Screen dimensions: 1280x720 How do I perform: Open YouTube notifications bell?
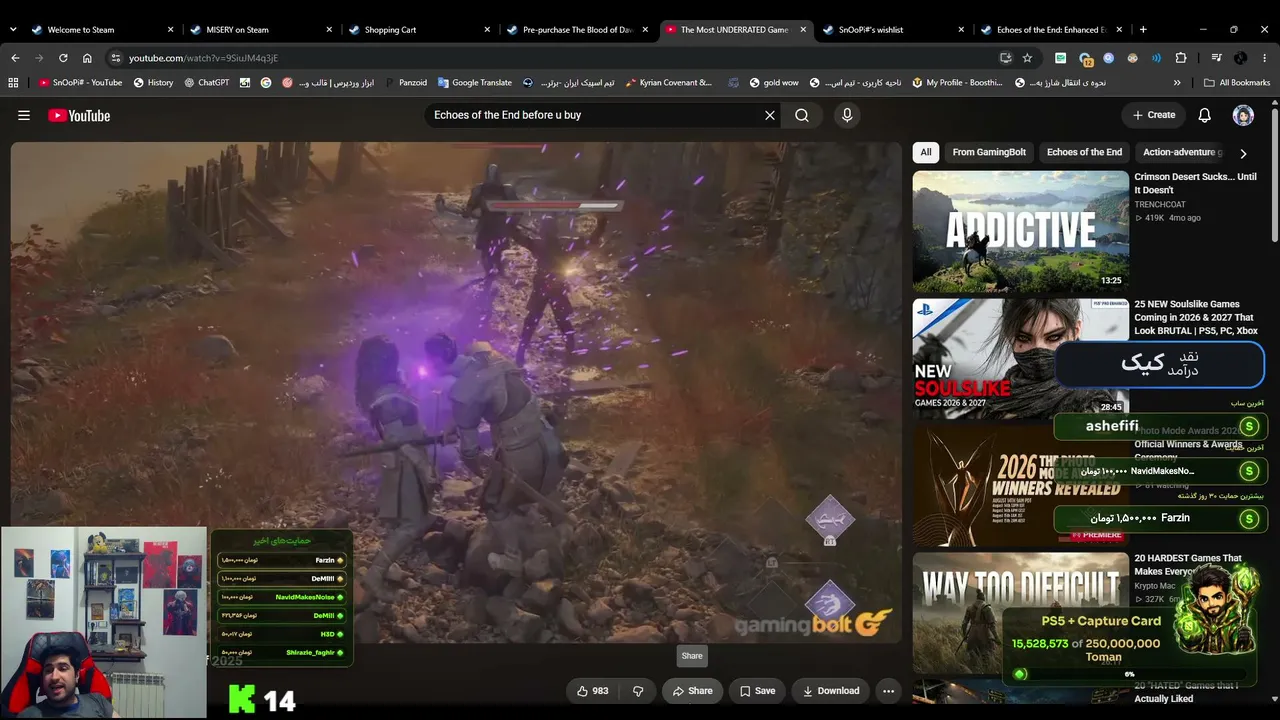pos(1205,115)
